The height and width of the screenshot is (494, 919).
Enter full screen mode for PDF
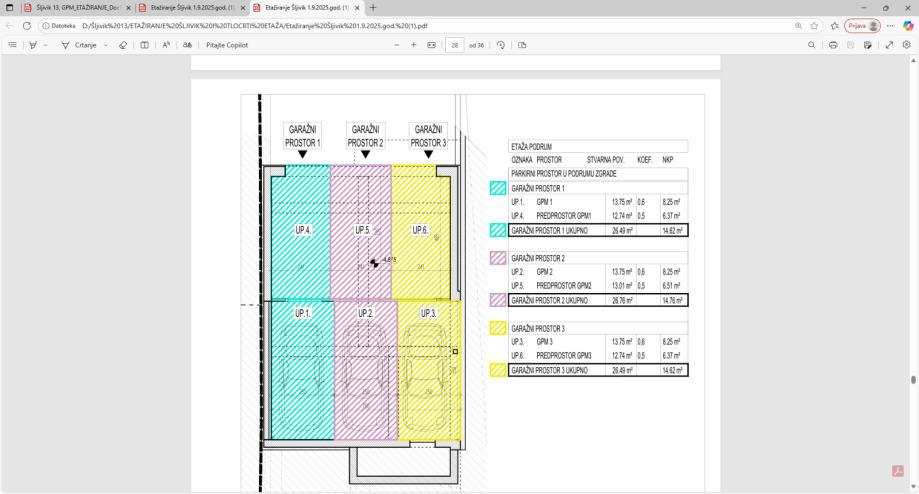tap(889, 45)
